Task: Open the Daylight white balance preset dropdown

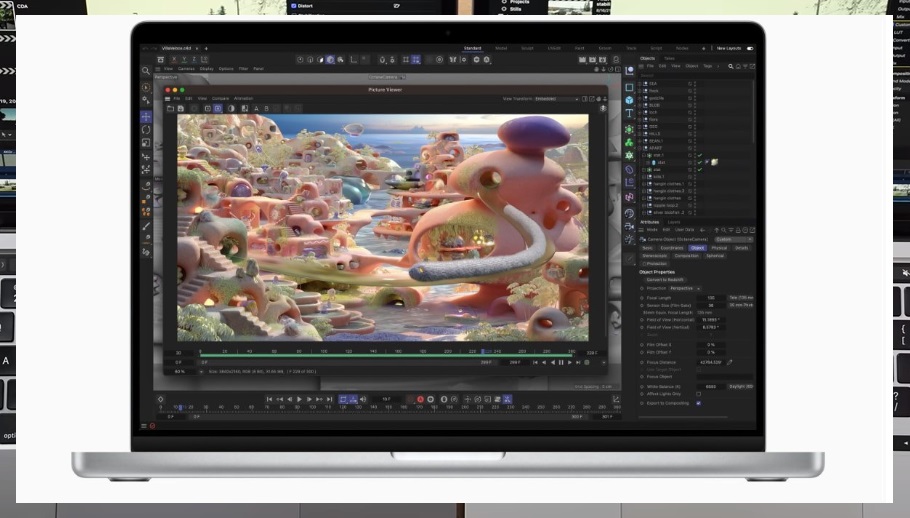Action: (741, 386)
